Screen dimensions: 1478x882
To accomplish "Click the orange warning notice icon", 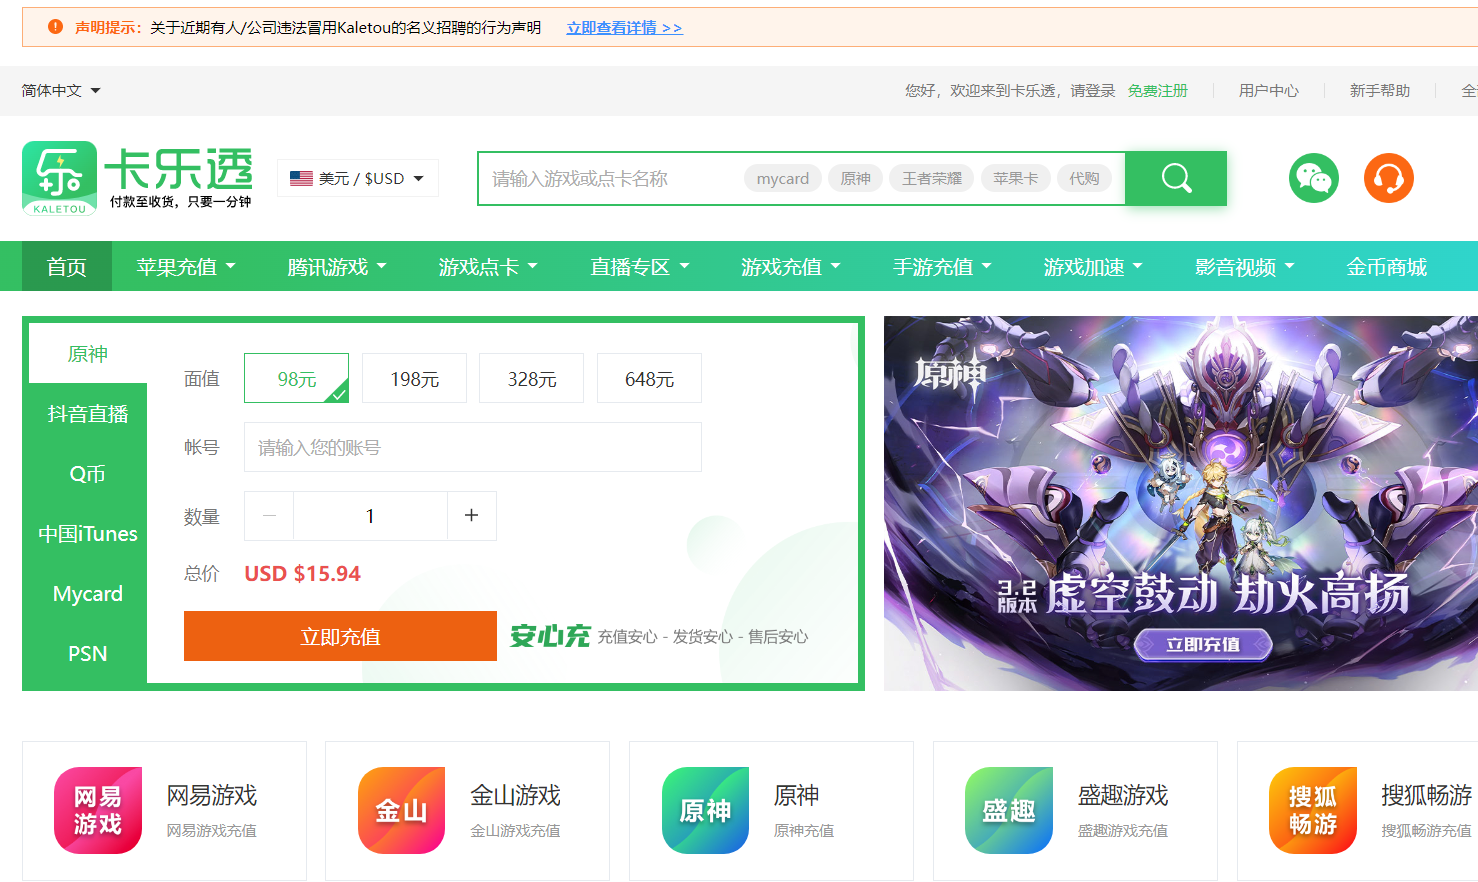I will (56, 27).
